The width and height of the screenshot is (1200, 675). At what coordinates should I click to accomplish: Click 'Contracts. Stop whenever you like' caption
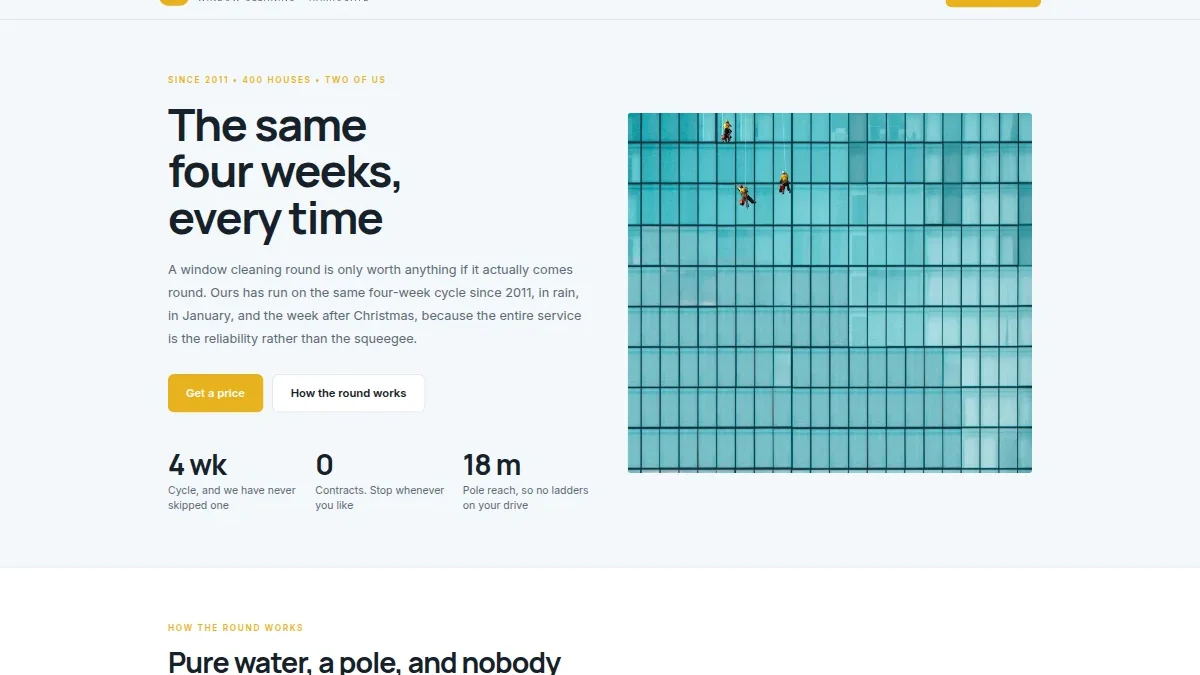pyautogui.click(x=380, y=498)
